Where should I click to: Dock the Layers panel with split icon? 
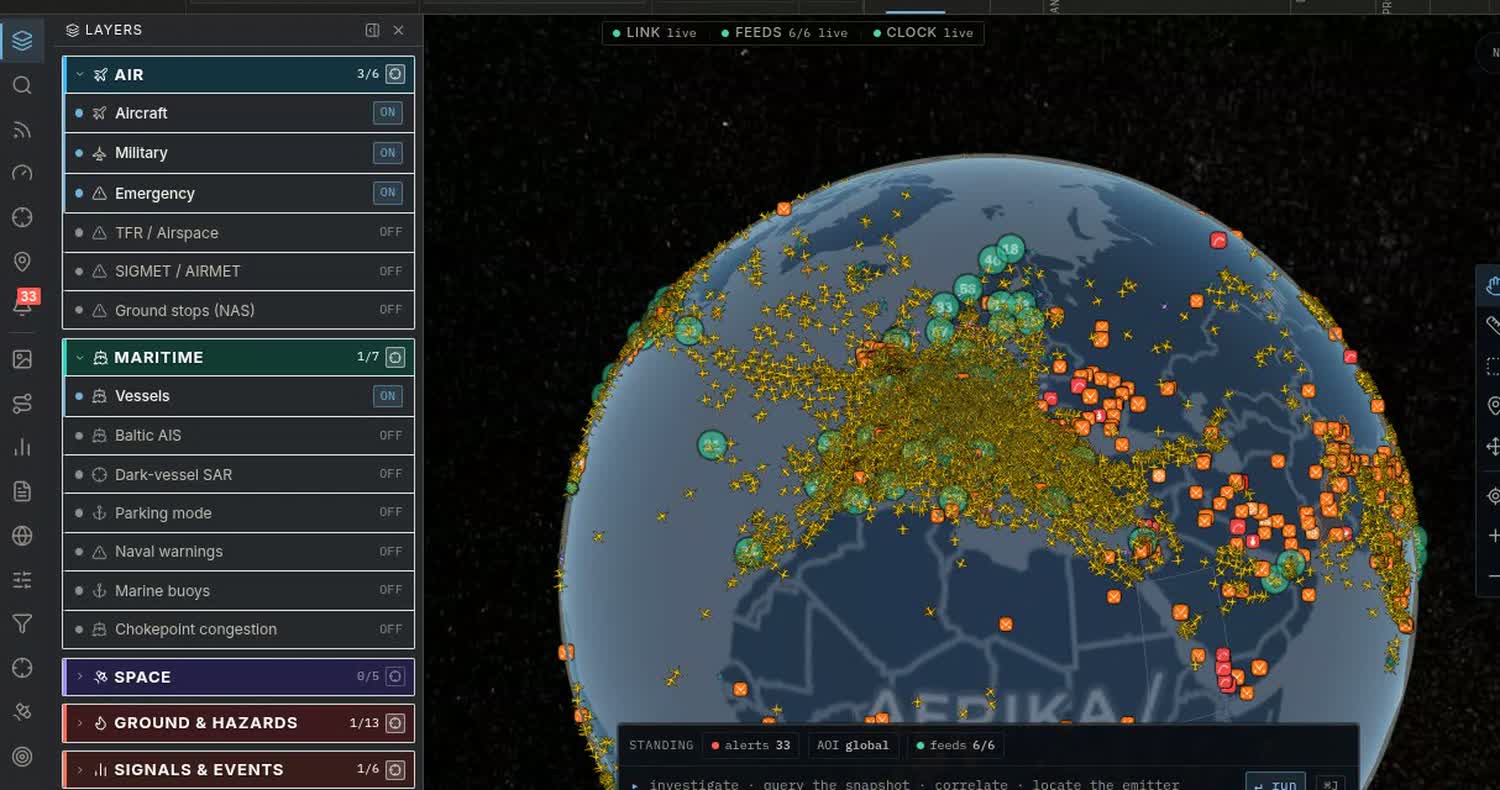(372, 30)
